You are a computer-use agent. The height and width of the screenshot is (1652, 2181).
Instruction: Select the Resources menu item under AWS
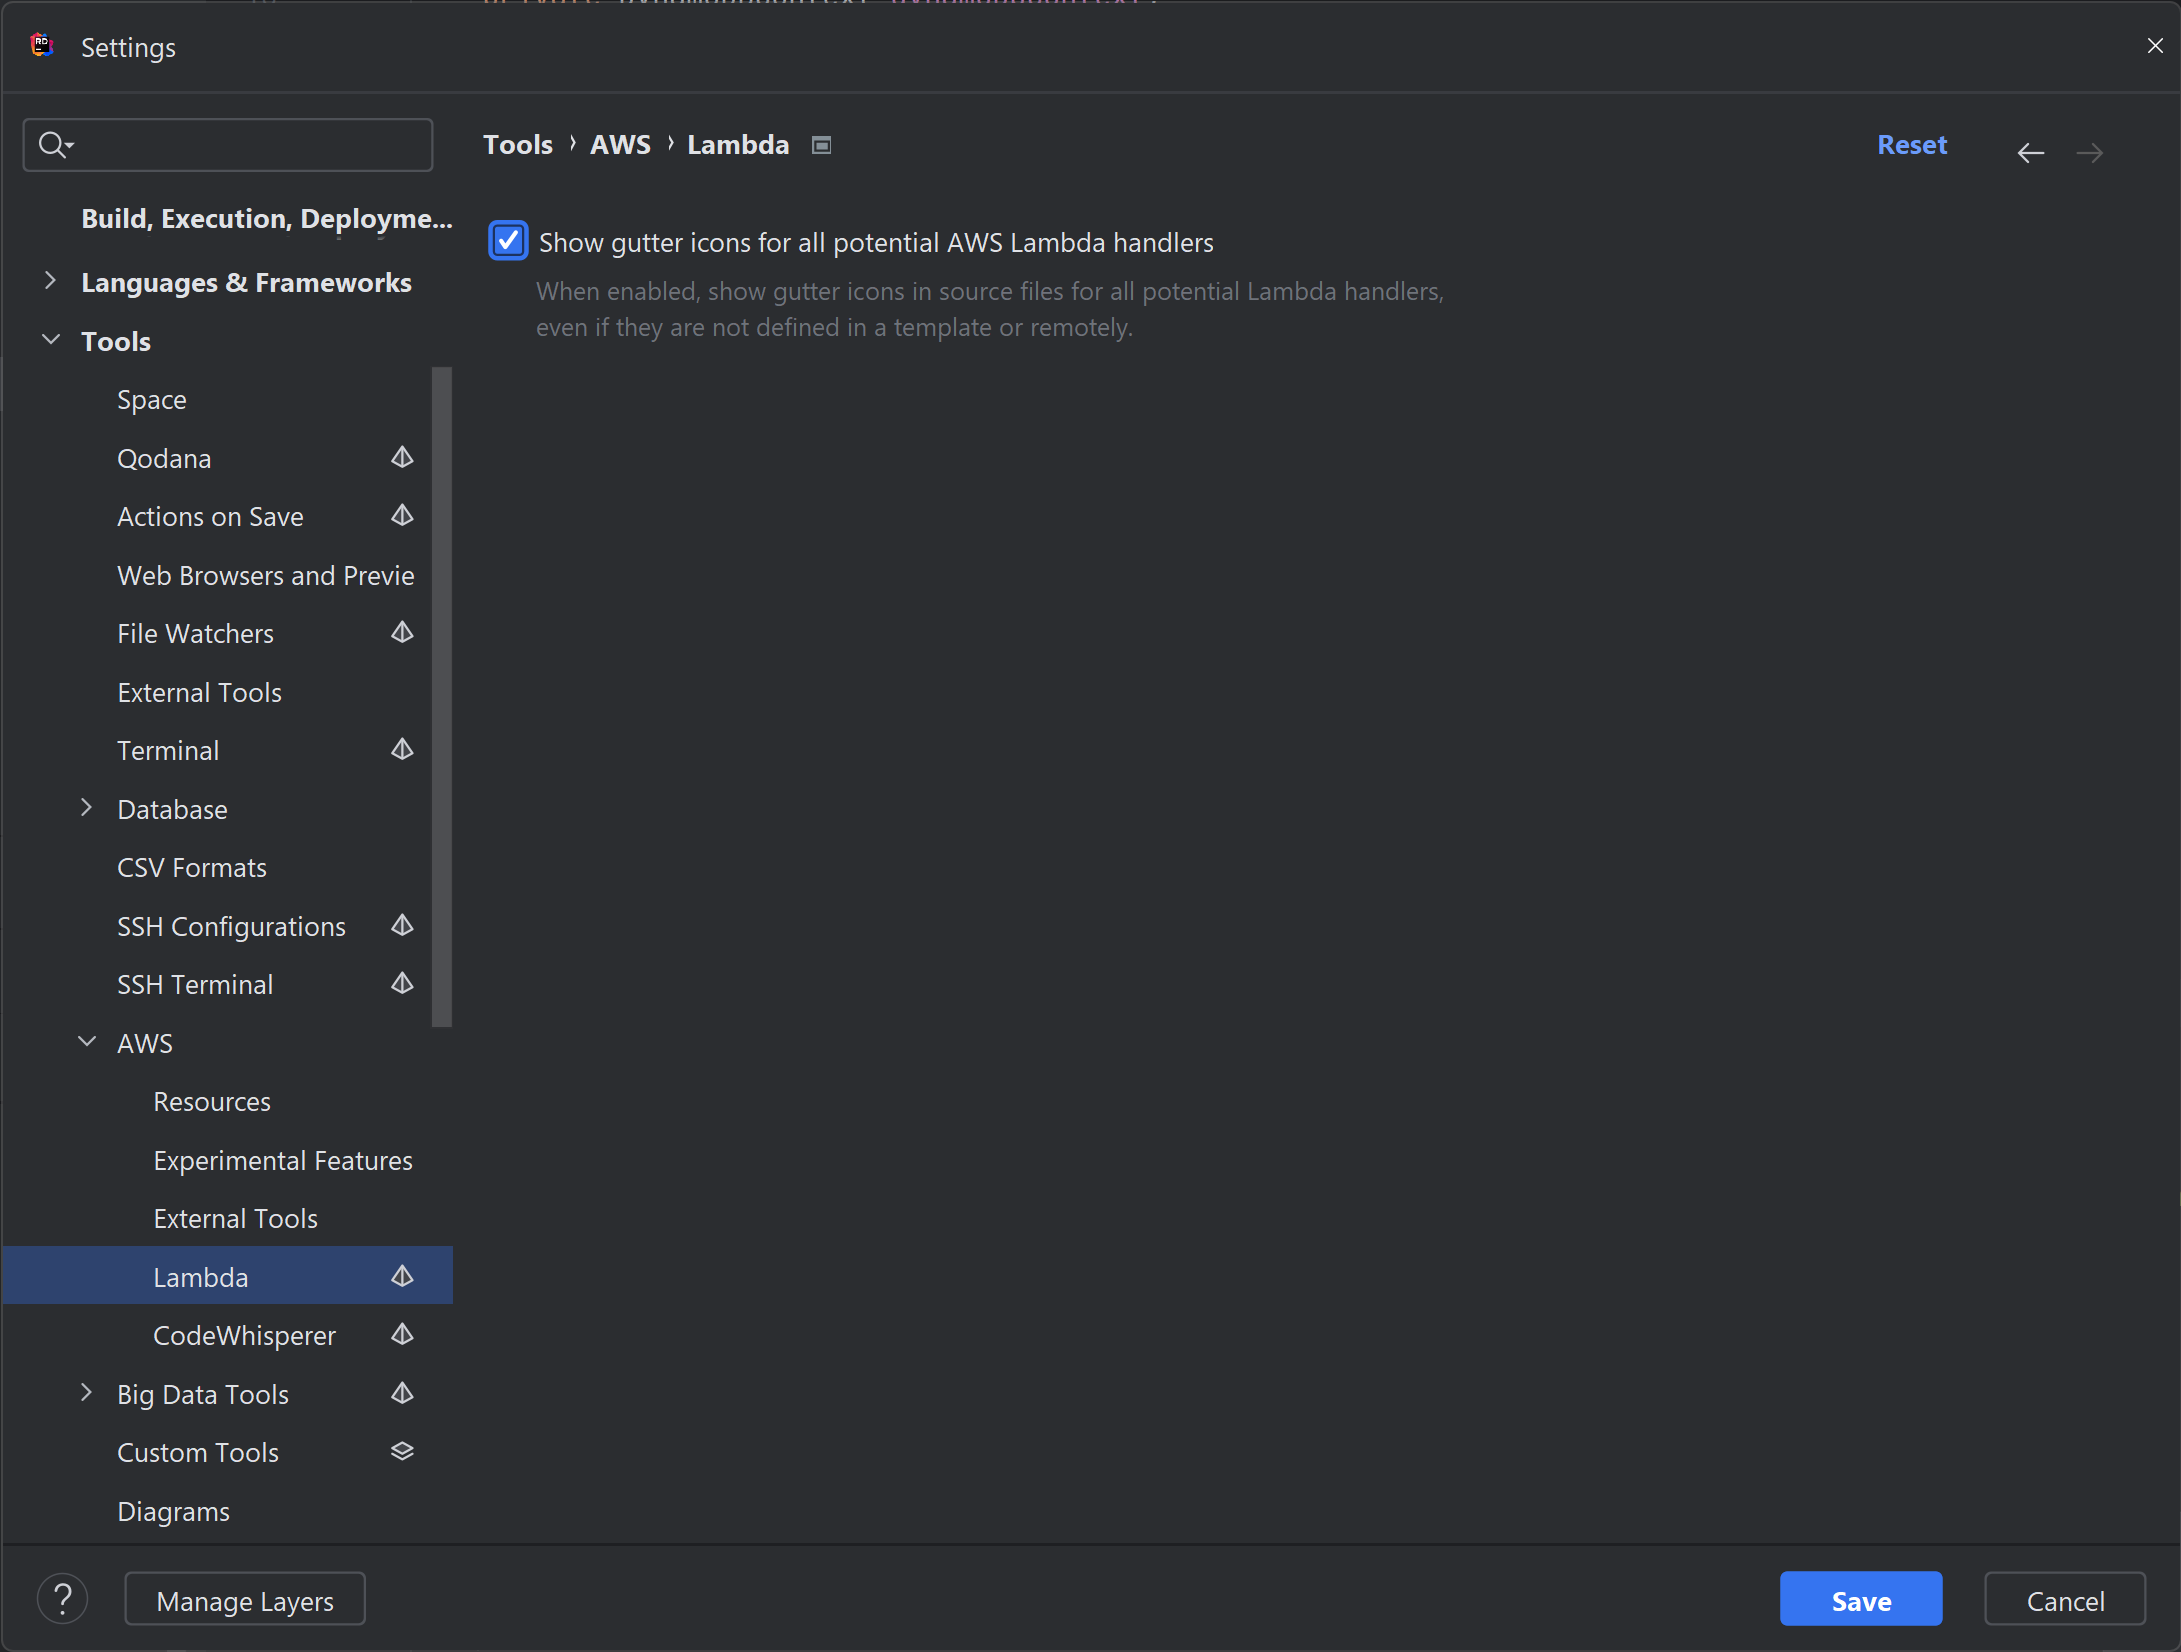[212, 1100]
